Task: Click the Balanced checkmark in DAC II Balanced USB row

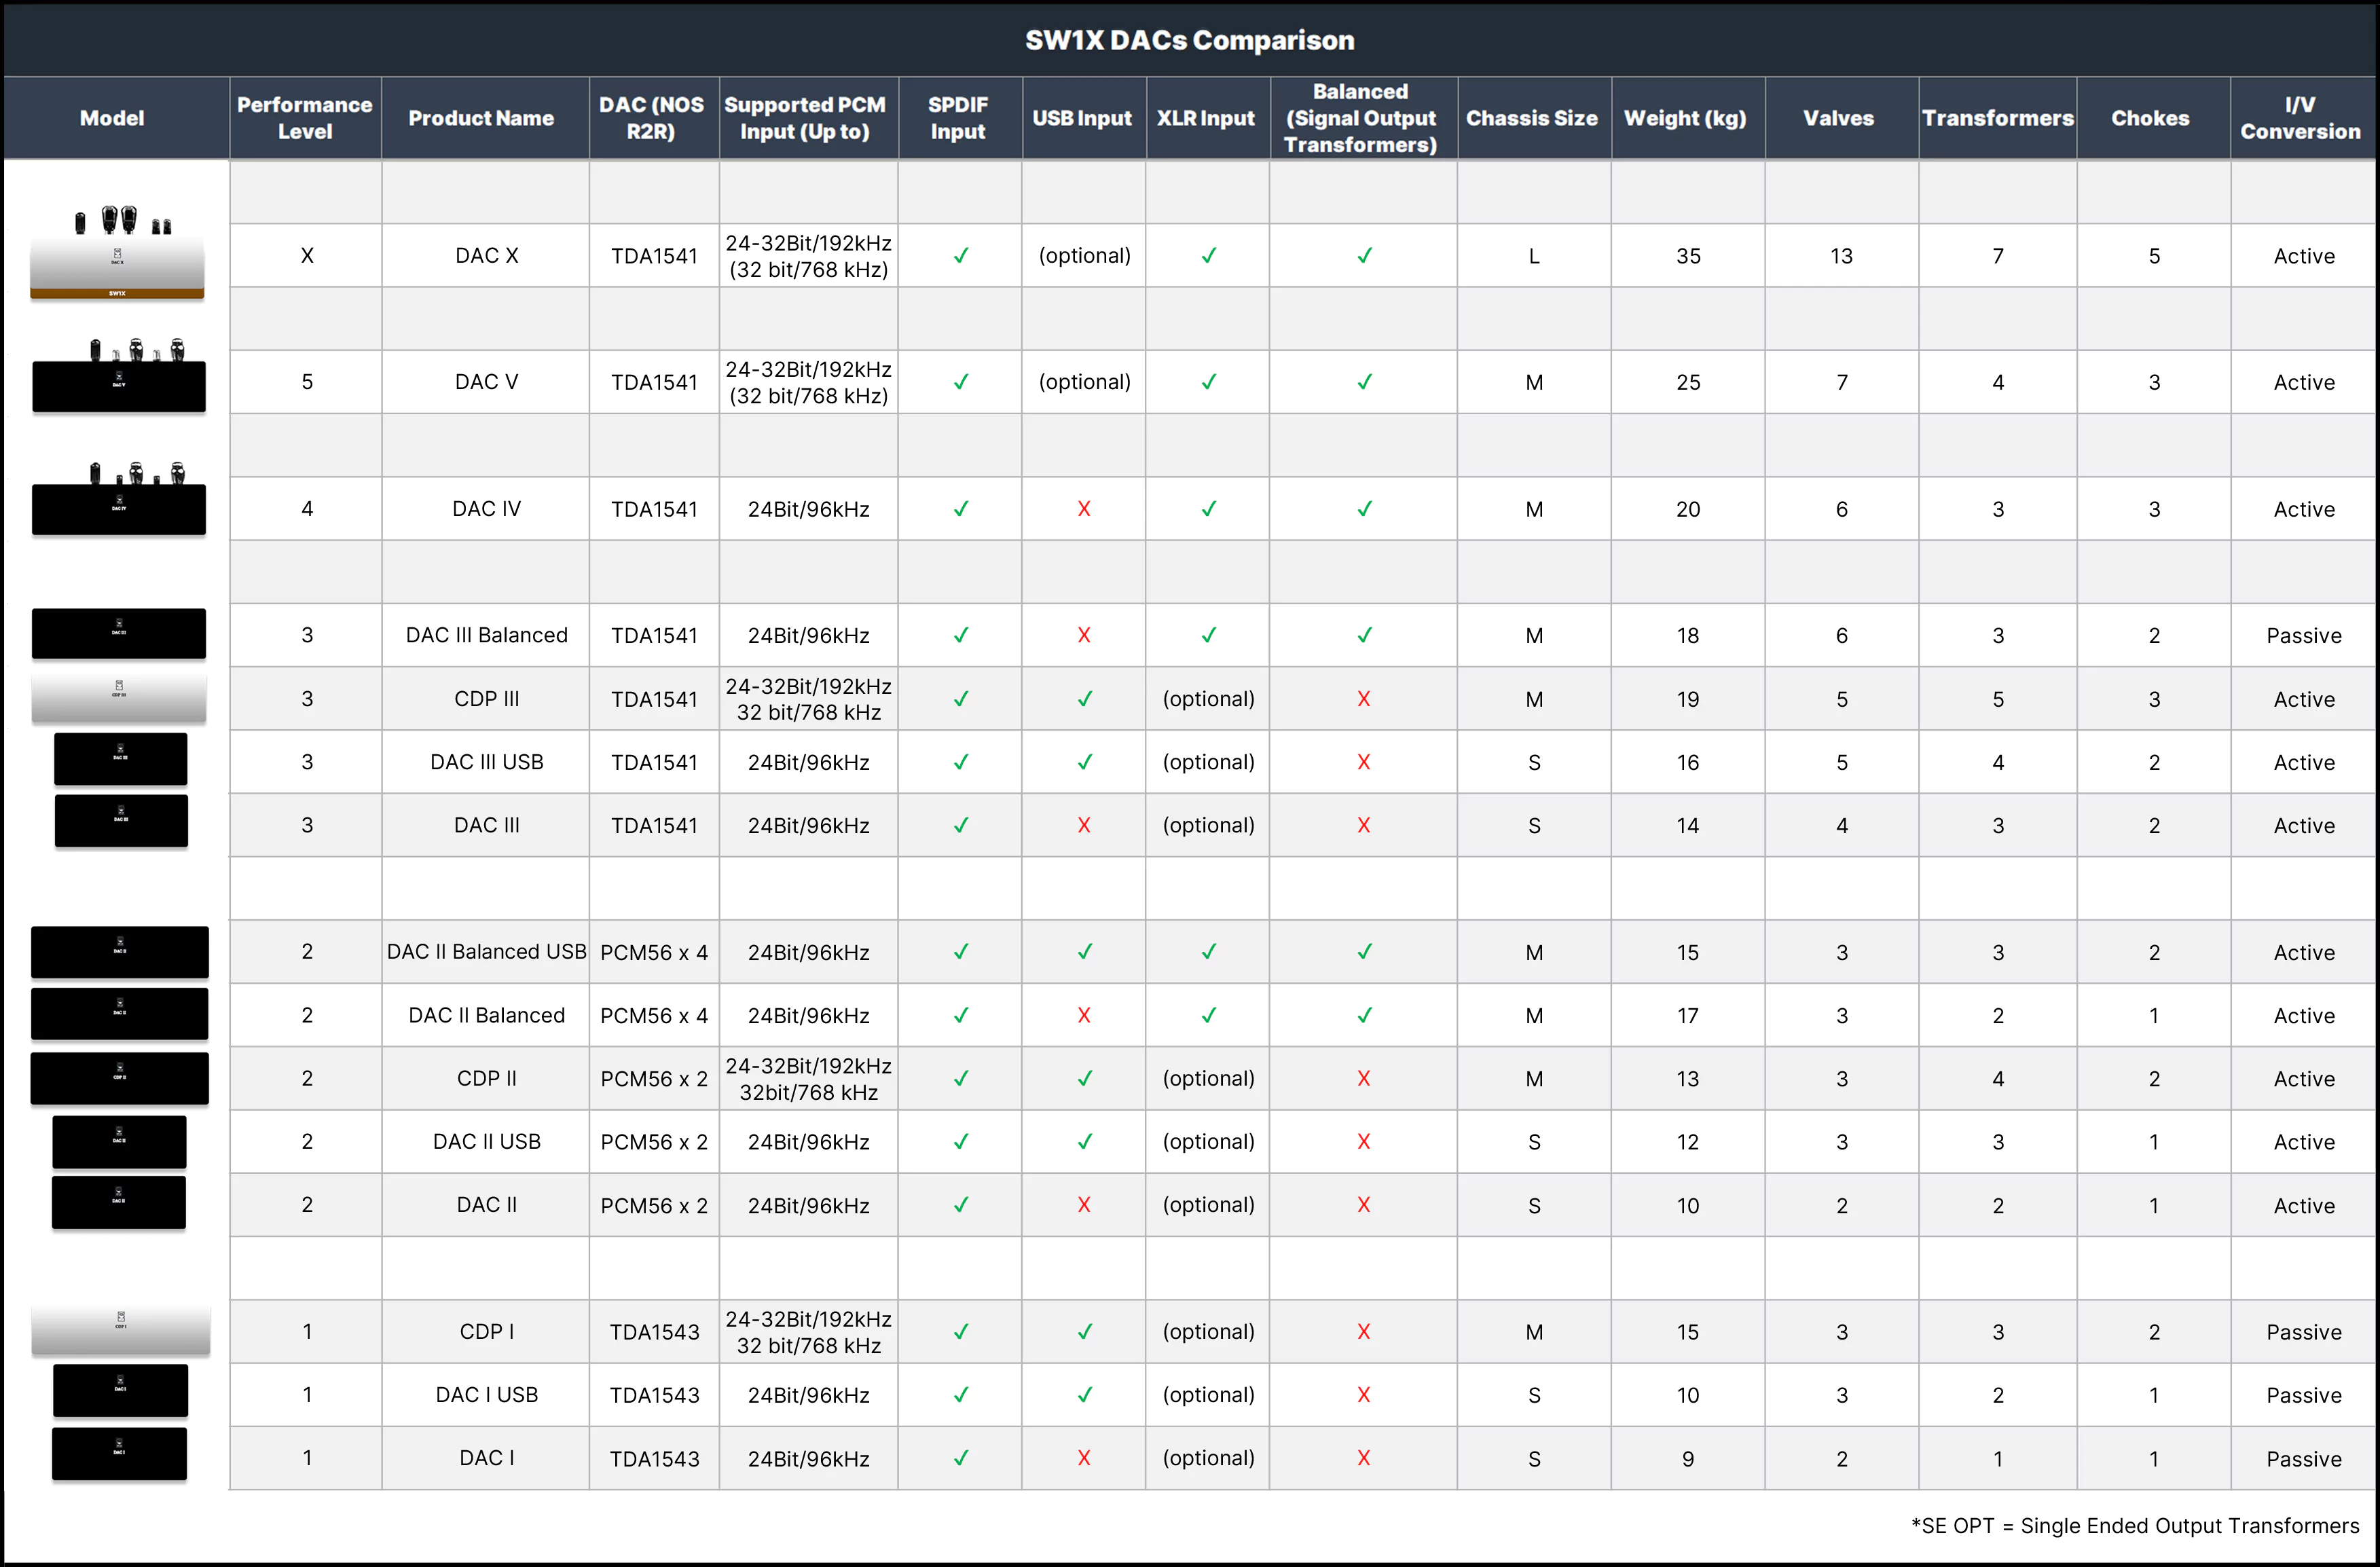Action: [x=1364, y=952]
